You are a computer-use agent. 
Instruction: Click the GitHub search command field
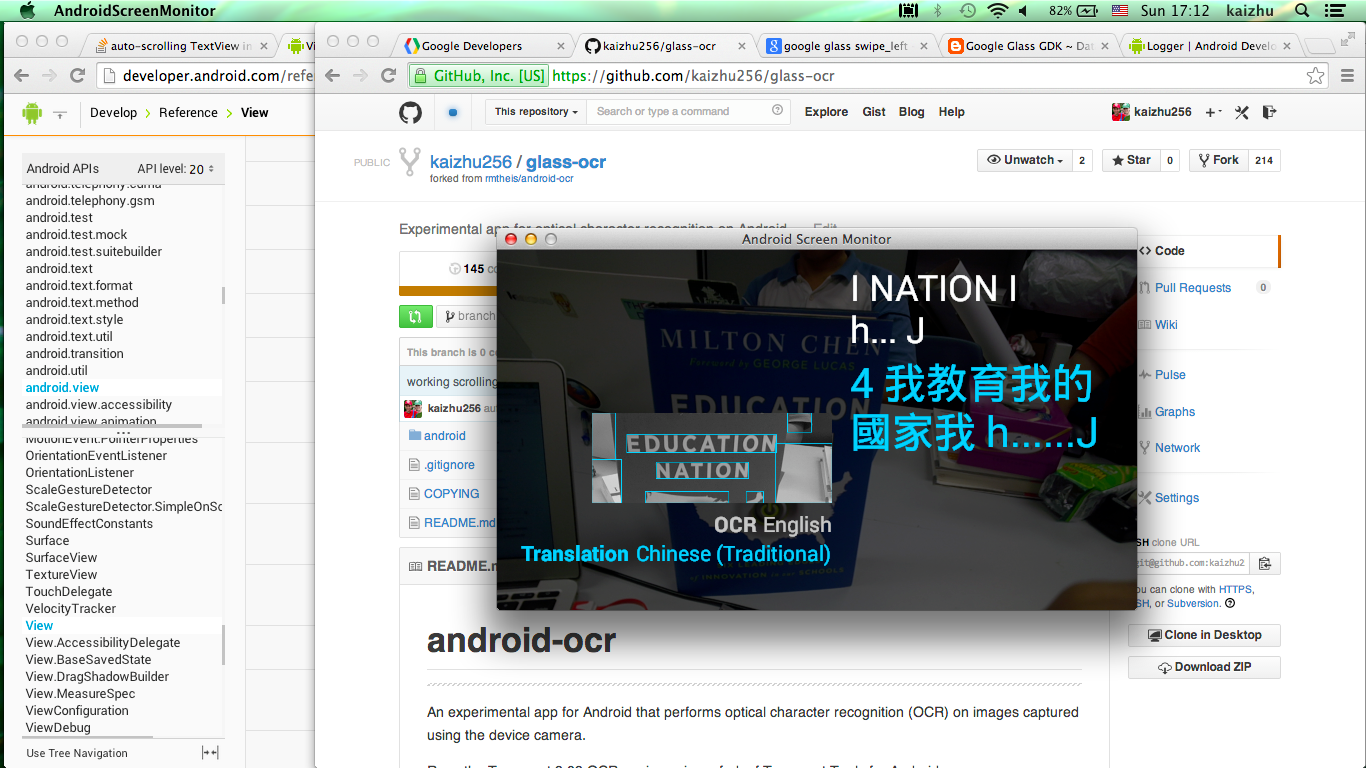tap(688, 112)
